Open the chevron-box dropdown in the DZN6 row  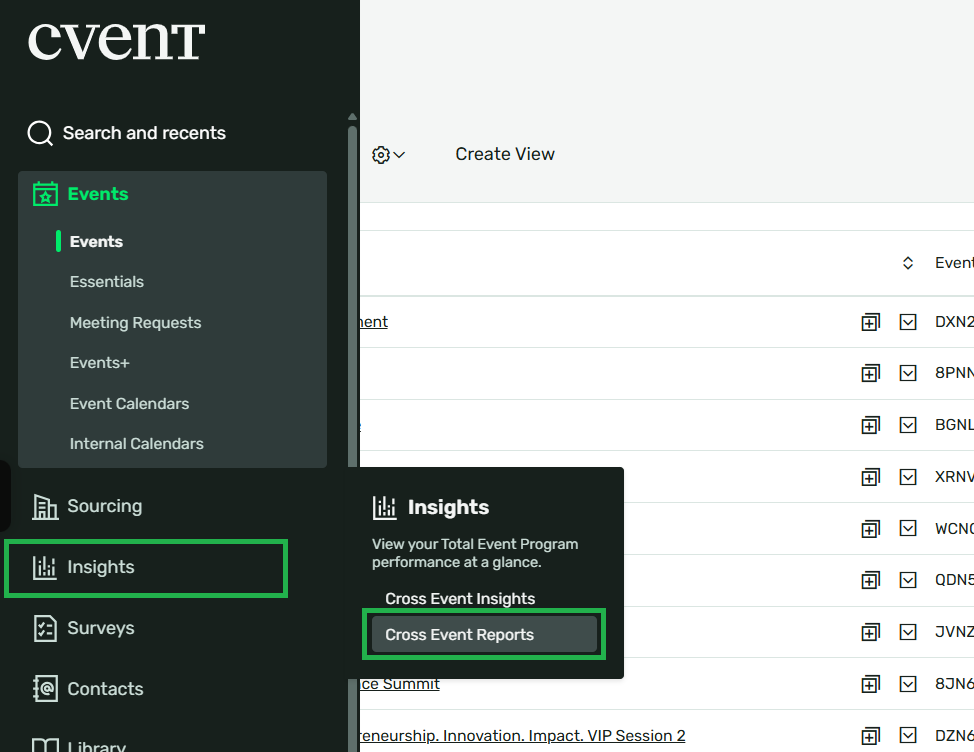click(908, 736)
